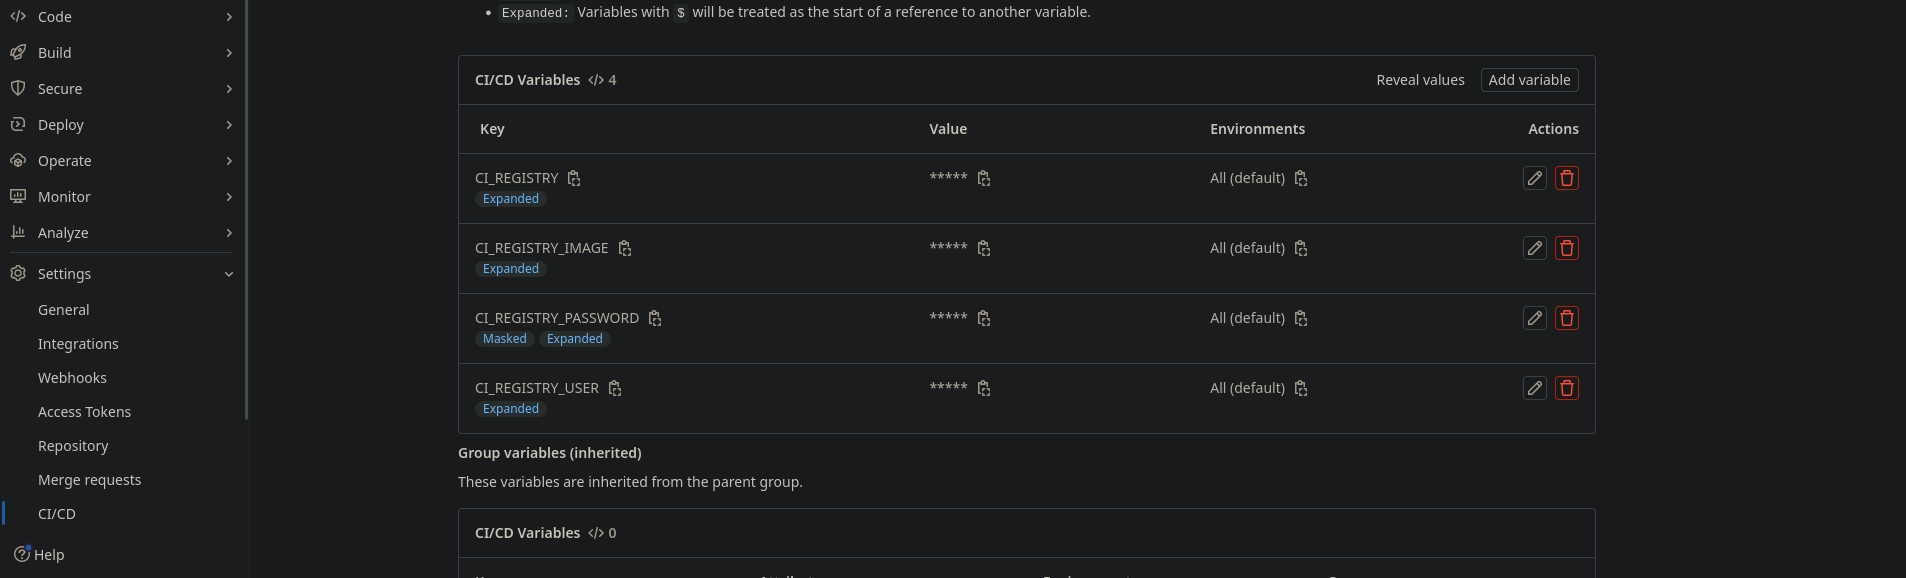Copy environment of CI_REGISTRY variable
The width and height of the screenshot is (1906, 578).
coord(1301,178)
